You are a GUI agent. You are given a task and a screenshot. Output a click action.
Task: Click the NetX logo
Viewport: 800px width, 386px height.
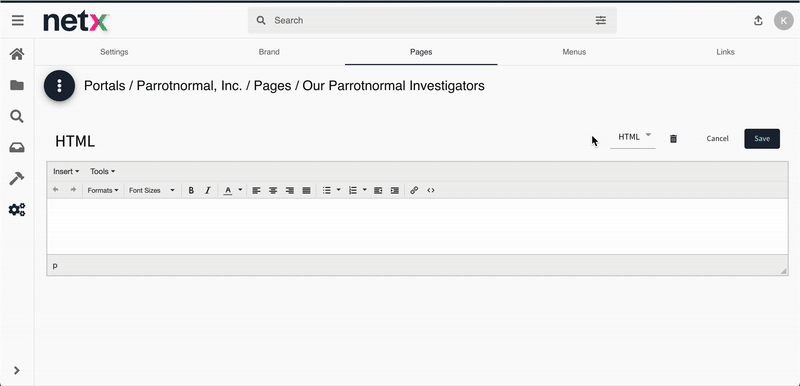(76, 21)
